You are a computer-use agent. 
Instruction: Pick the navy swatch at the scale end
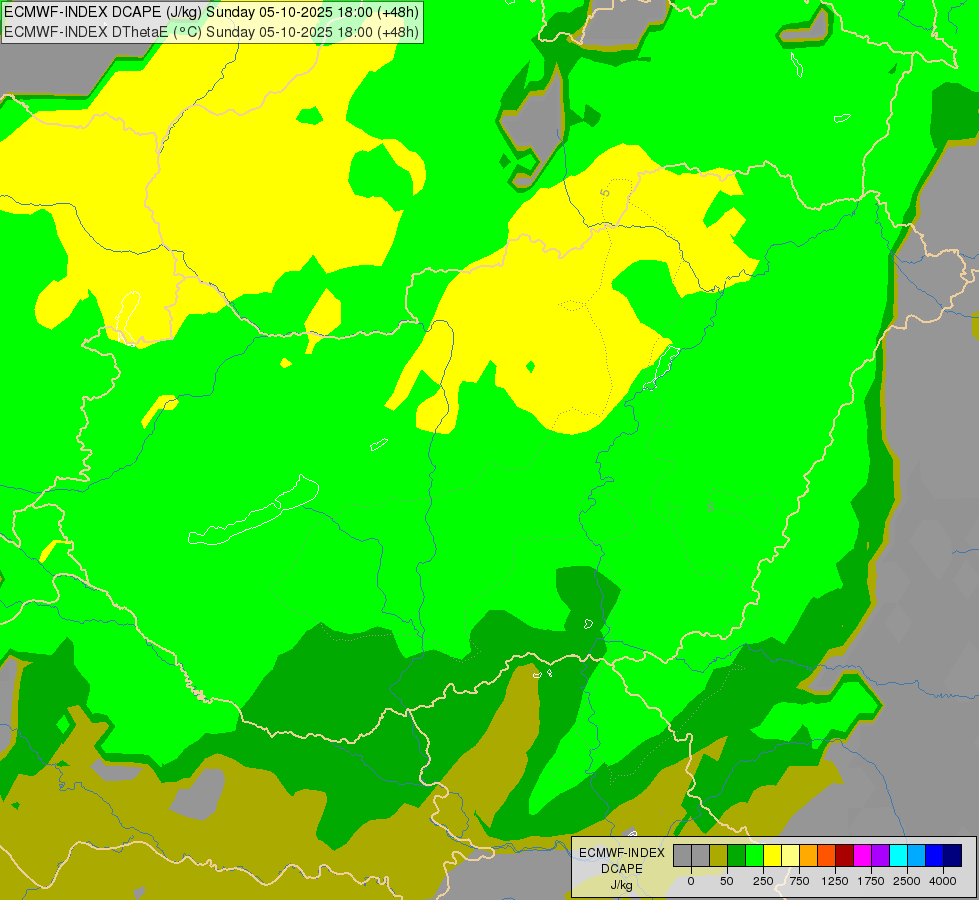pos(952,855)
